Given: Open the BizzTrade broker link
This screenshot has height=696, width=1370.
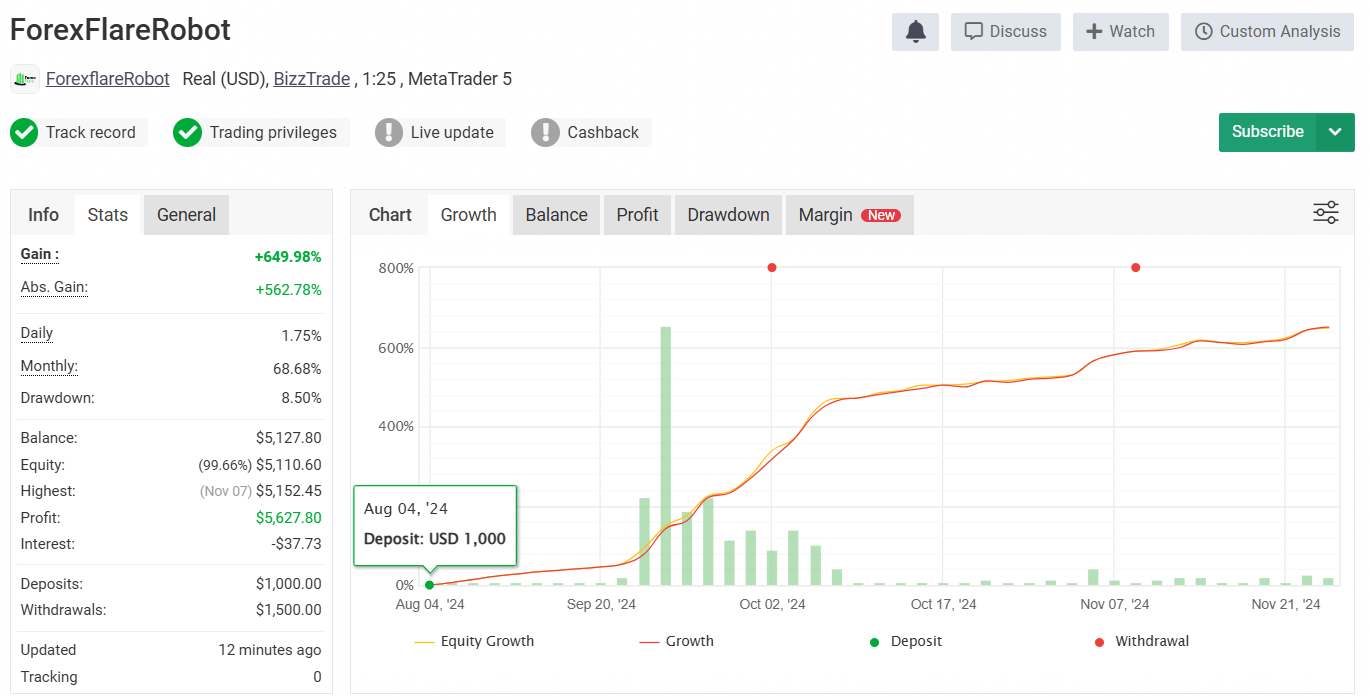Looking at the screenshot, I should 312,79.
